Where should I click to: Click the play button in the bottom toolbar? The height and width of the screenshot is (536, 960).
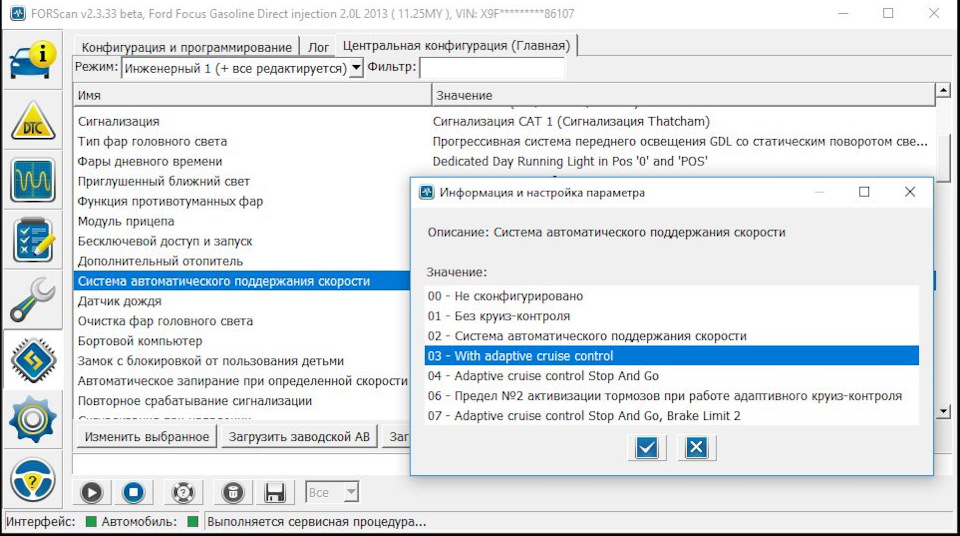(x=91, y=493)
